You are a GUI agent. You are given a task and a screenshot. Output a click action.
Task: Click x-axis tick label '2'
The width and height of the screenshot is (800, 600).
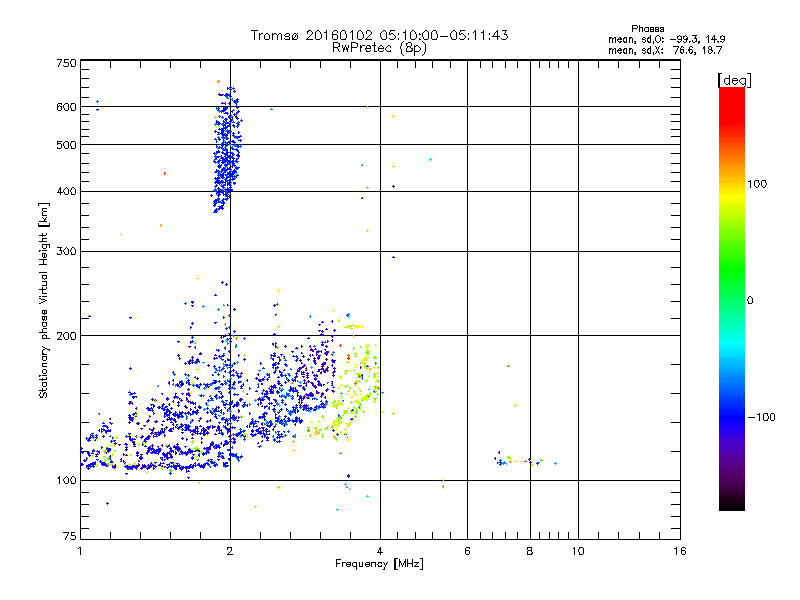(x=230, y=551)
